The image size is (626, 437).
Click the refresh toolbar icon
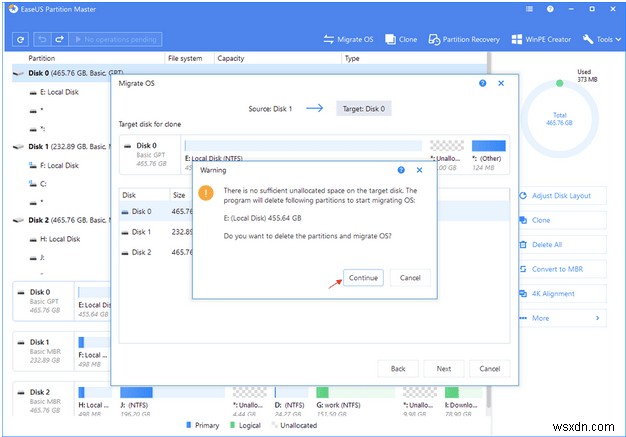(20, 40)
